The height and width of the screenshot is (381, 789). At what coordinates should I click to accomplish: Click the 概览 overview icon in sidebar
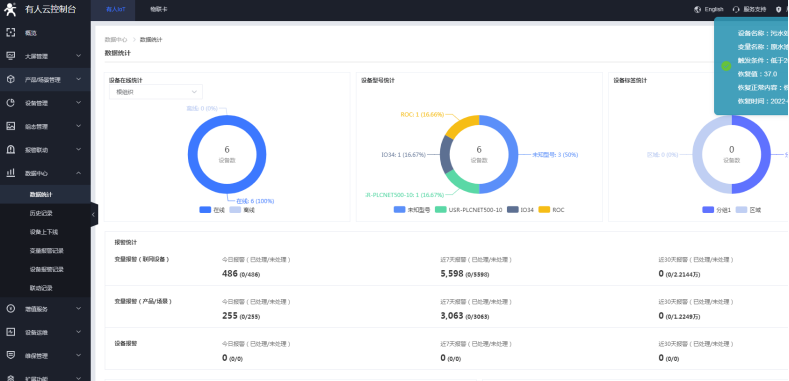[x=11, y=33]
